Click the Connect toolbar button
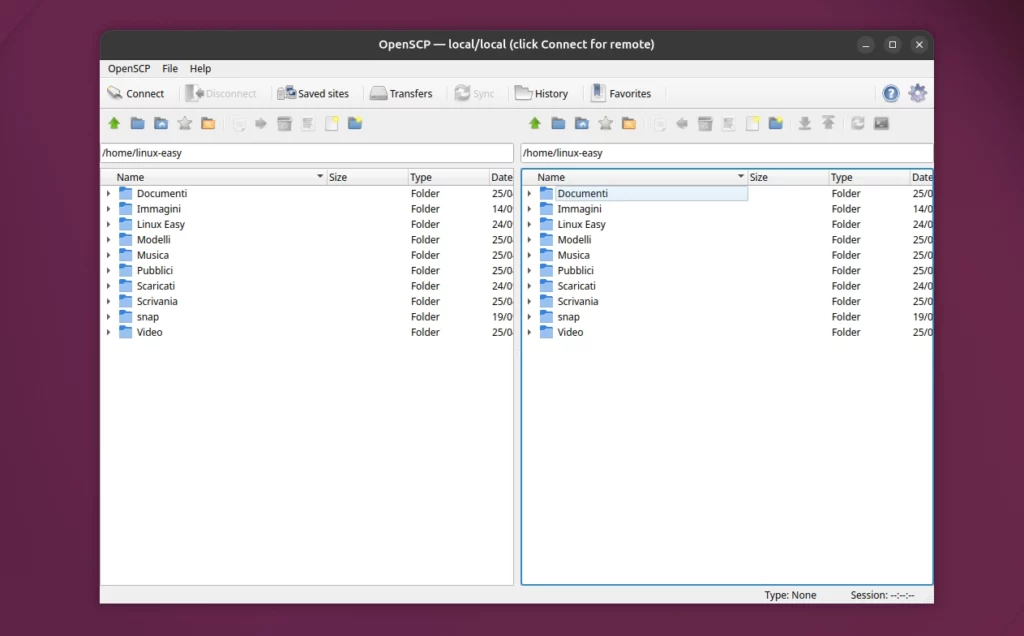1024x636 pixels. point(136,93)
